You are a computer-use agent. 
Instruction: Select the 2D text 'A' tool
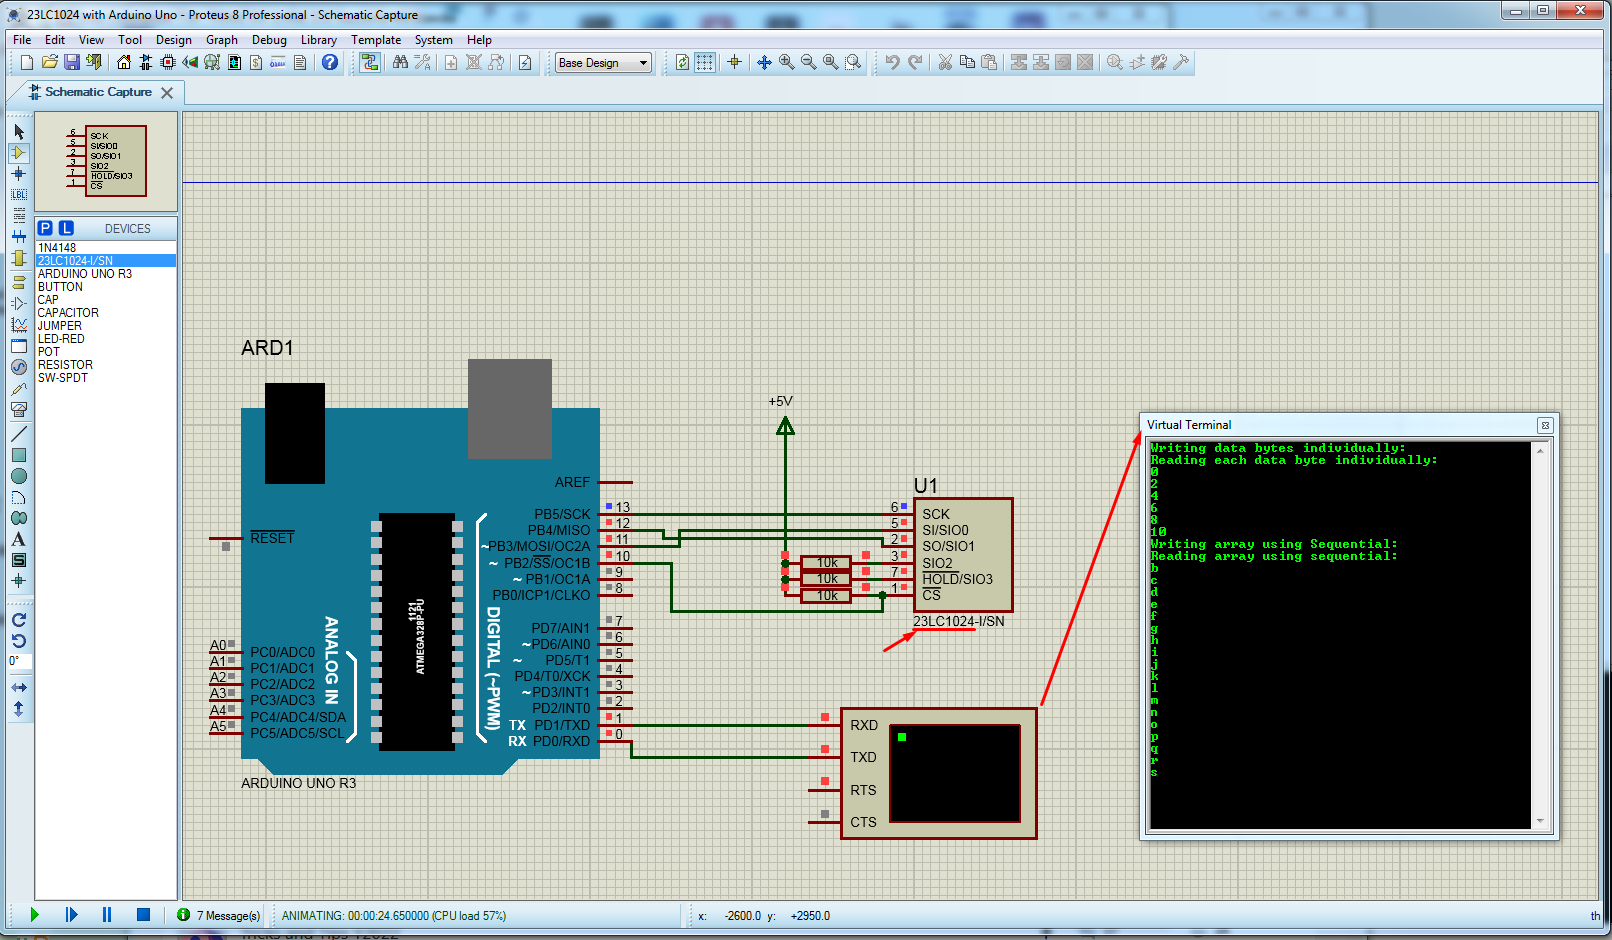pos(19,539)
